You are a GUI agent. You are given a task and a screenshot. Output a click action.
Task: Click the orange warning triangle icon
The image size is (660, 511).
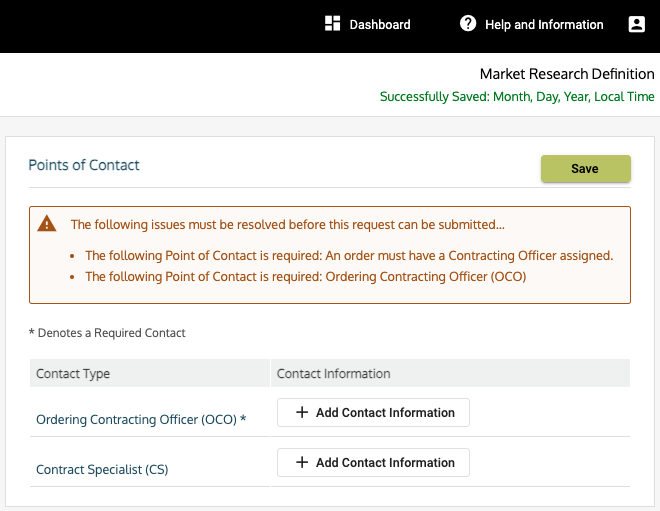[x=47, y=224]
